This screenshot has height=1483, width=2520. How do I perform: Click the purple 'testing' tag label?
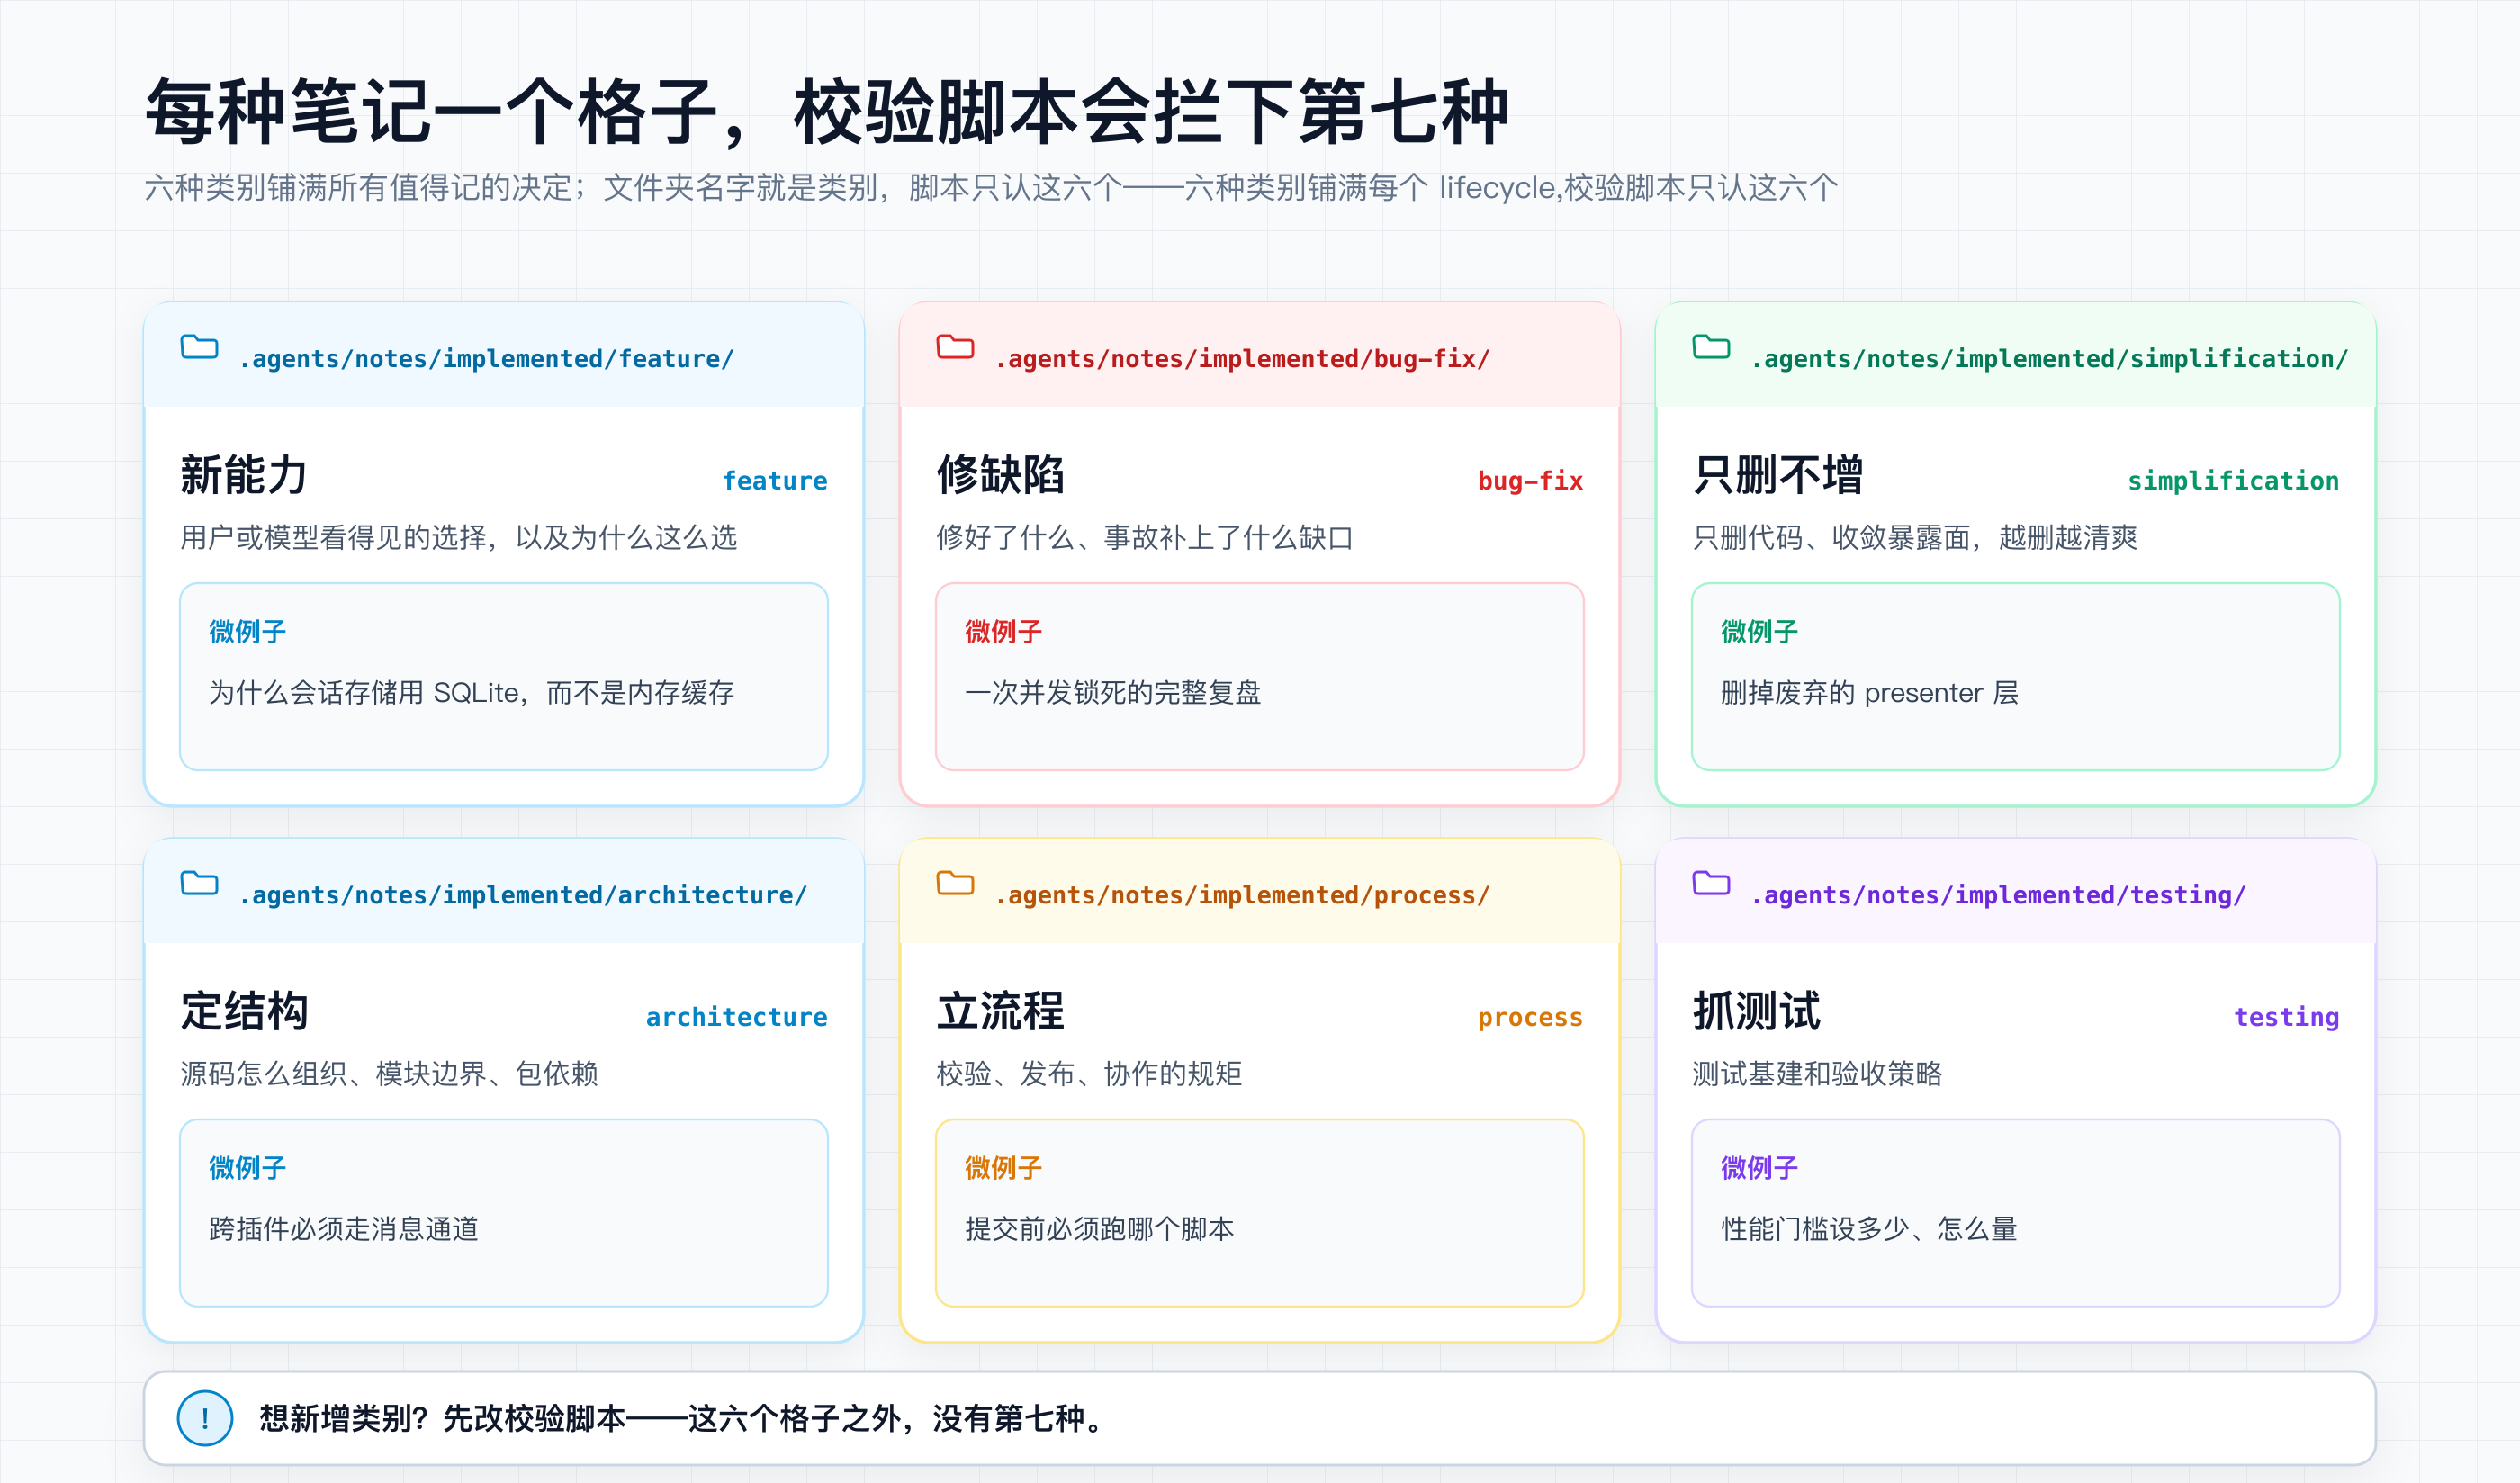click(2286, 1017)
